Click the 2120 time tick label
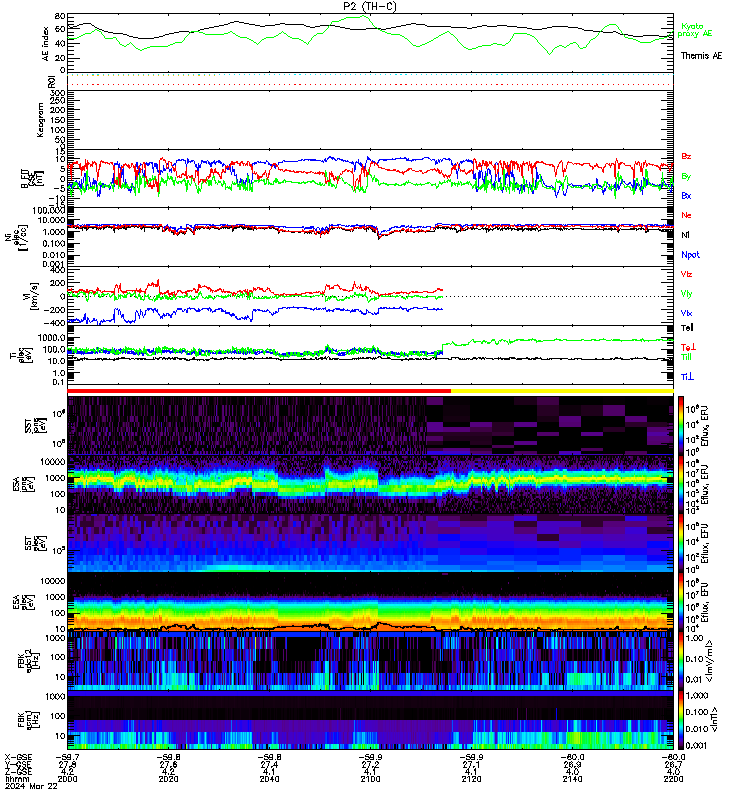The width and height of the screenshot is (750, 800). pos(471,779)
